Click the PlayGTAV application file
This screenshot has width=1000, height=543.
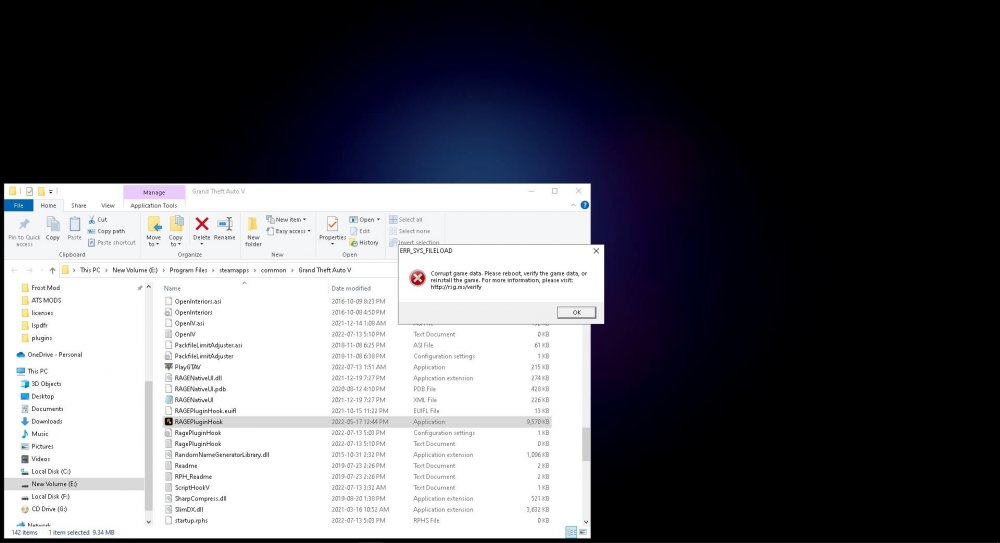(x=188, y=367)
